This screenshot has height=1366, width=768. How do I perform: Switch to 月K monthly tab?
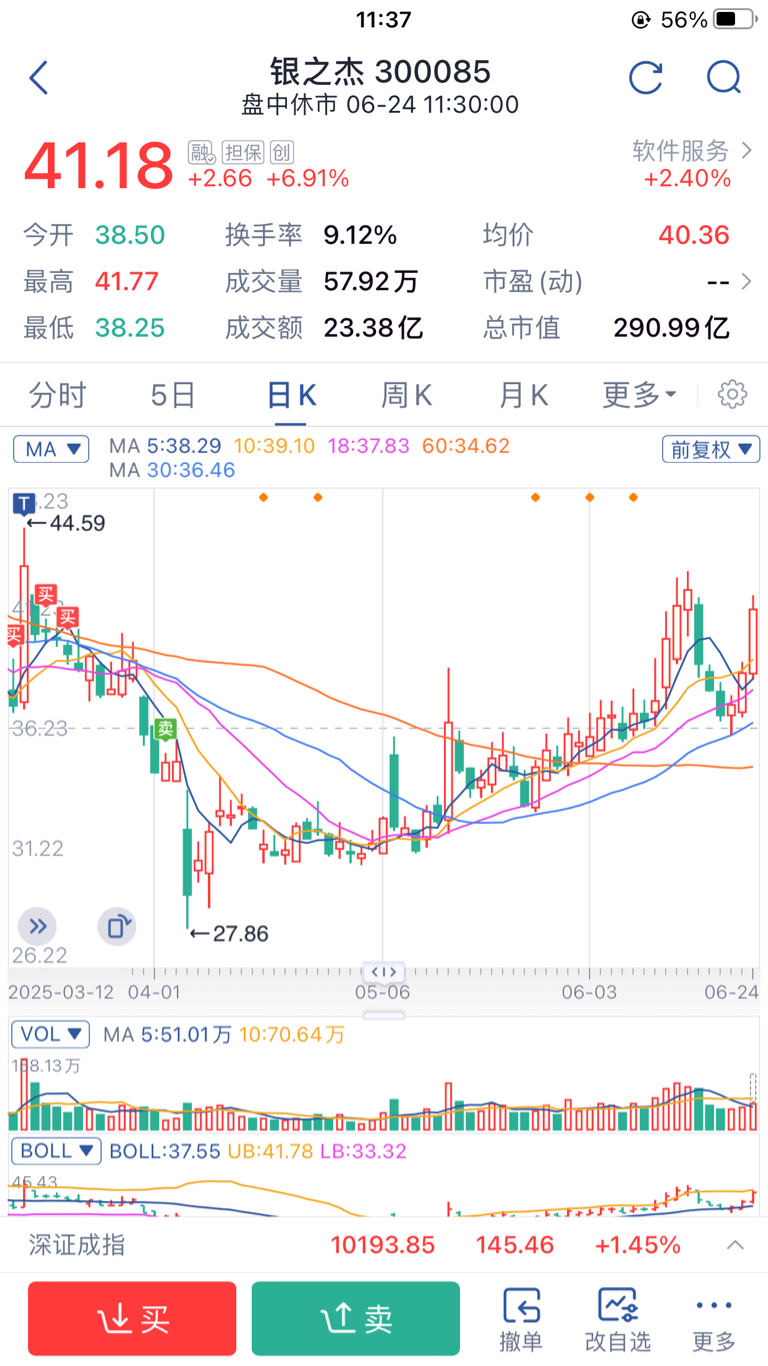click(524, 395)
